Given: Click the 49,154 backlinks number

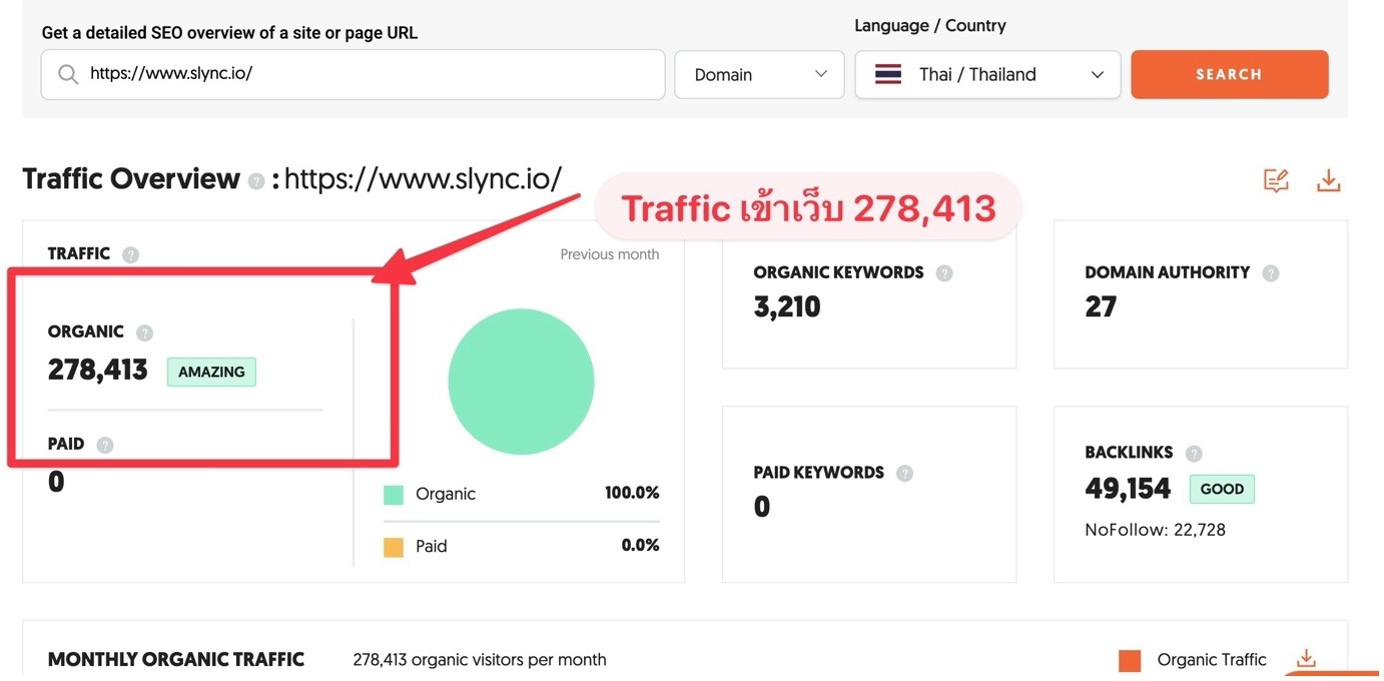Looking at the screenshot, I should click(1127, 489).
